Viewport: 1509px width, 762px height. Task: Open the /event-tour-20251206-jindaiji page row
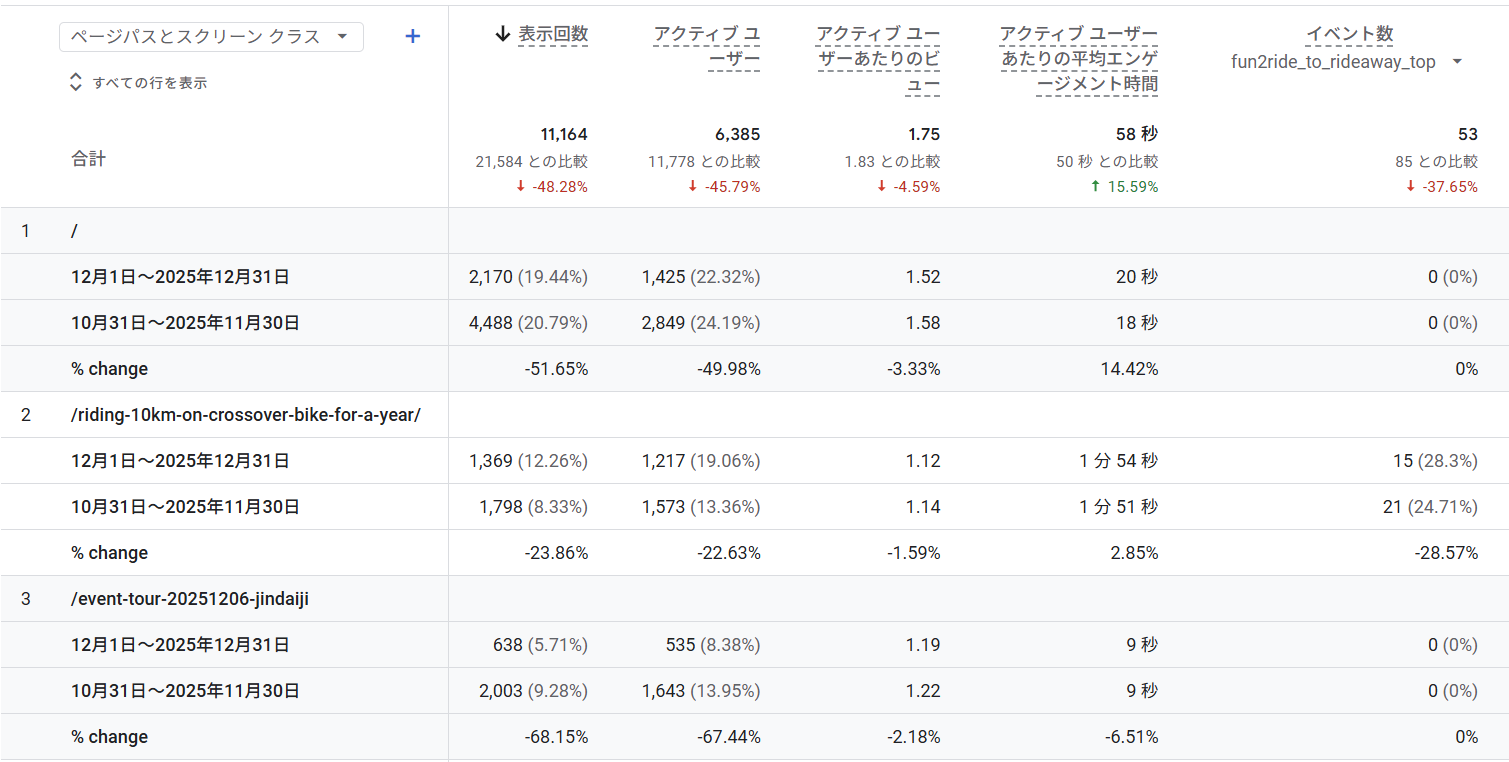coord(196,599)
